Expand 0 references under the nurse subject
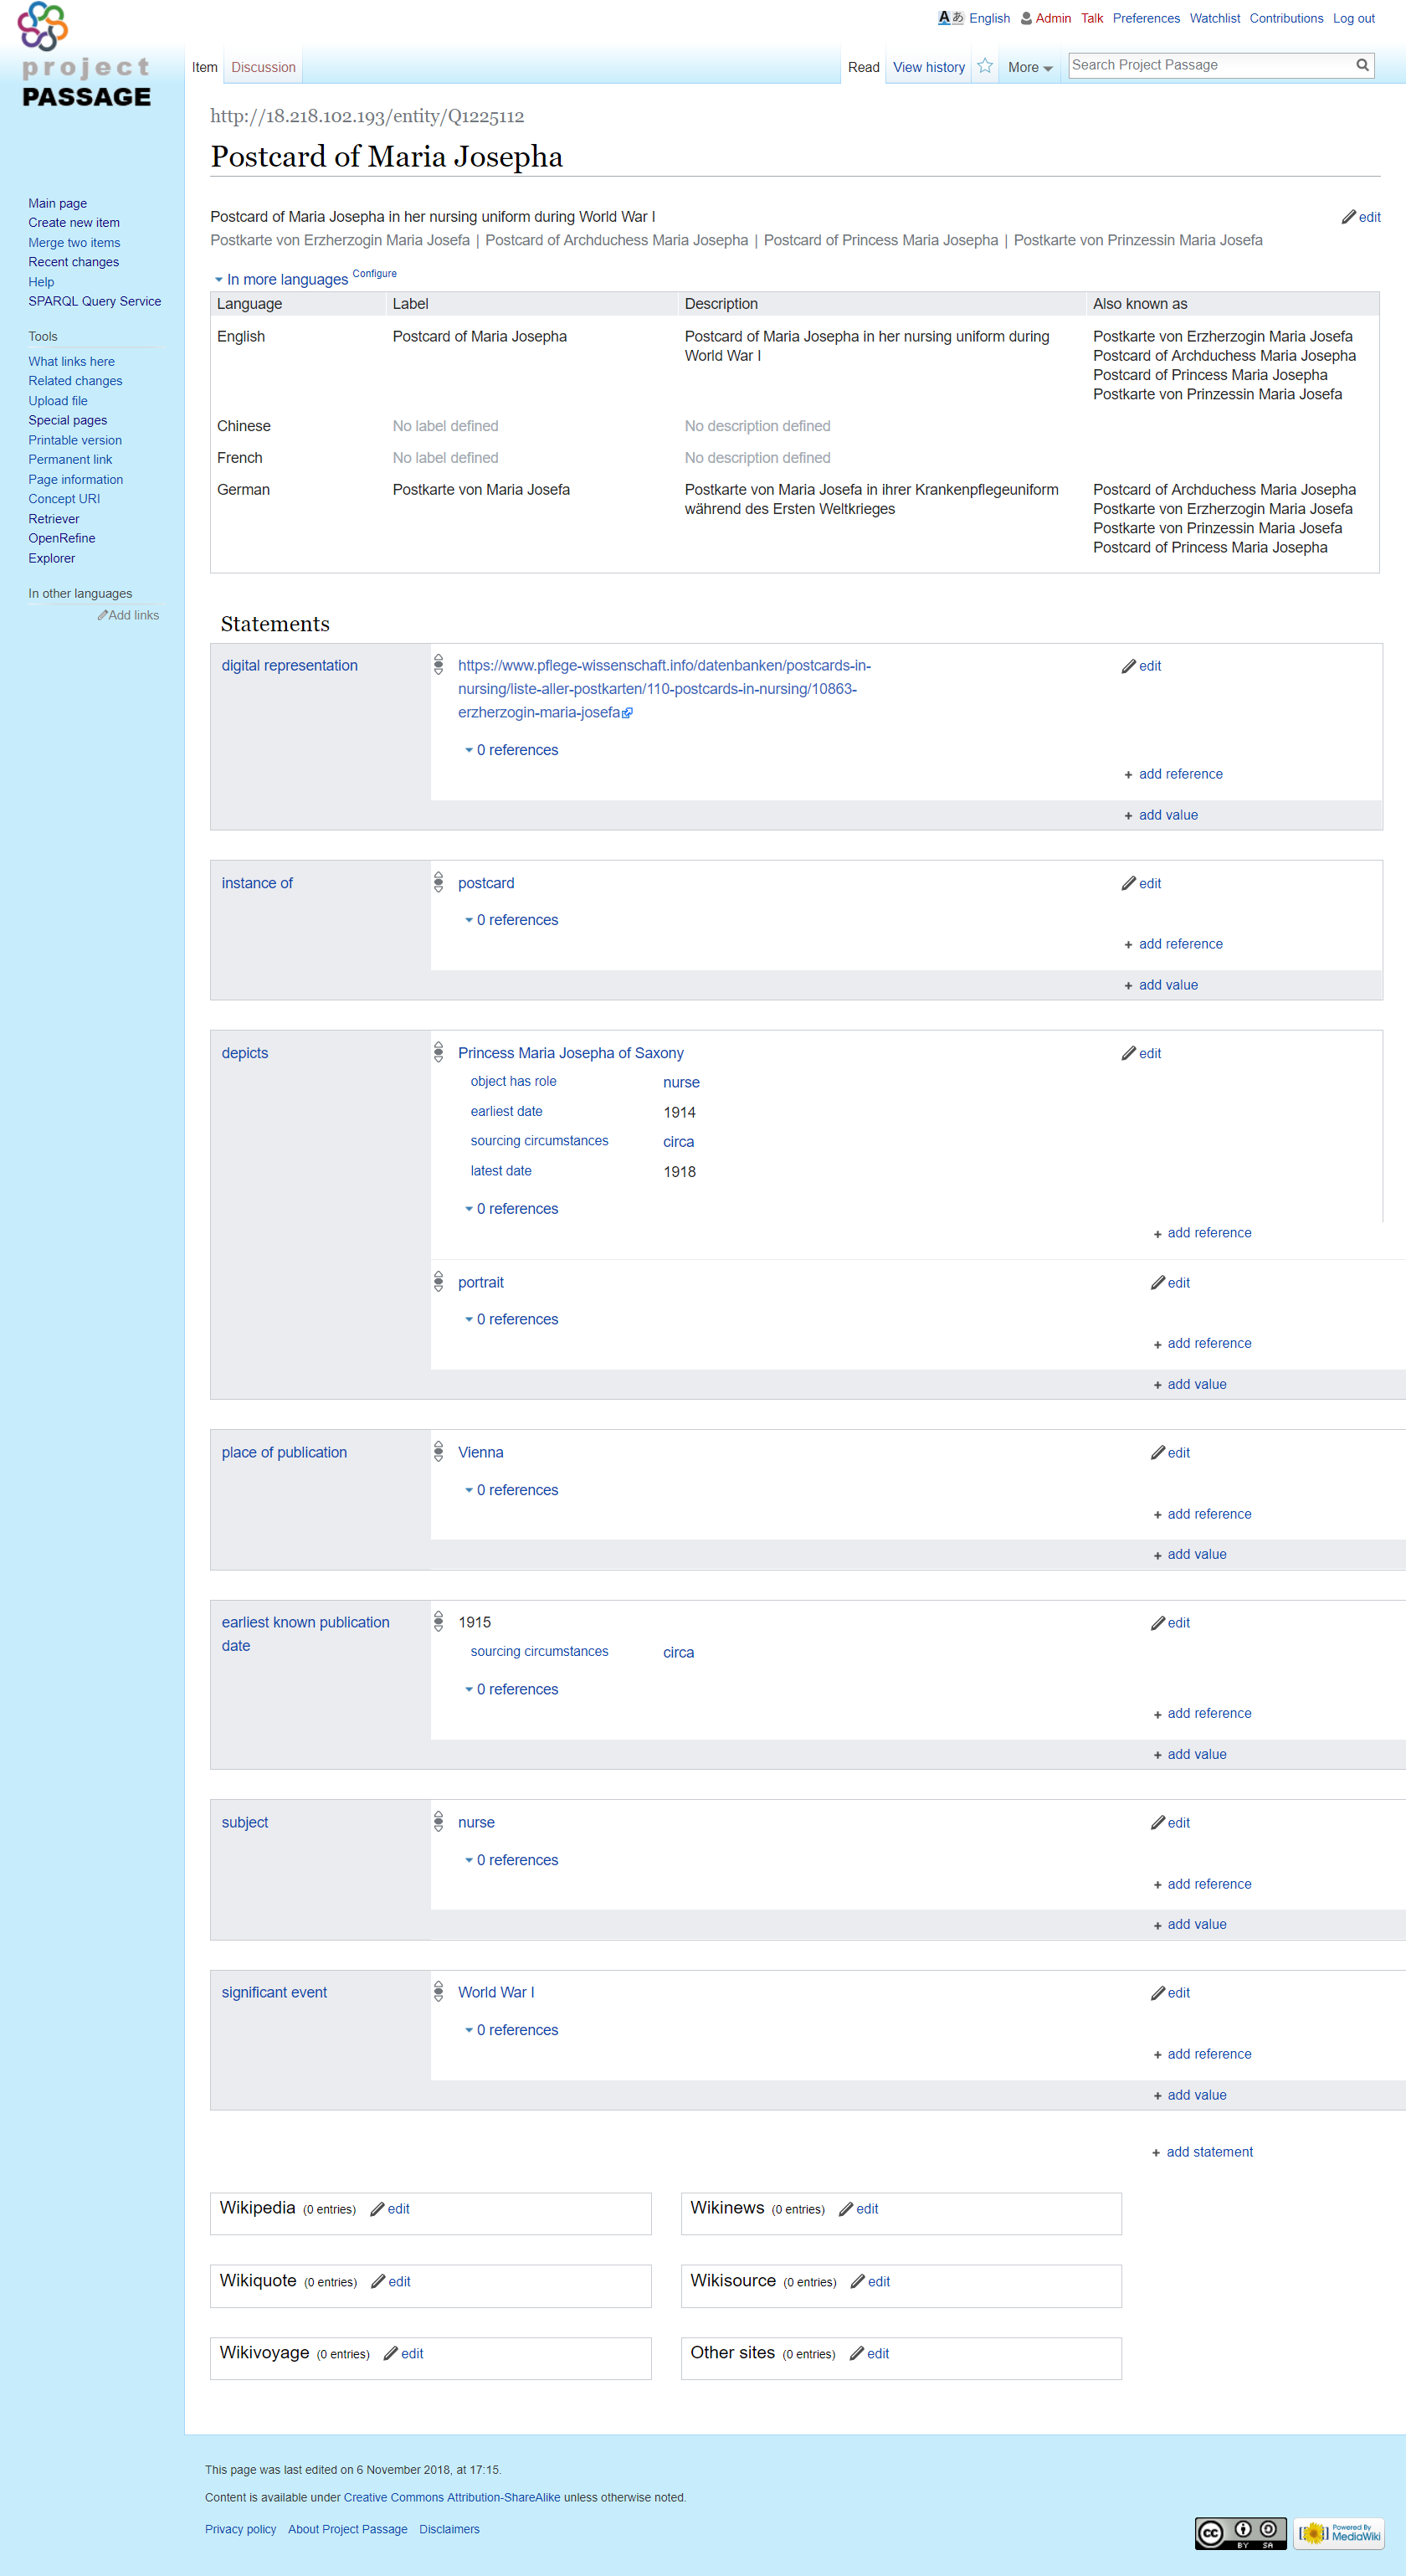Screen dimensions: 1406x2576 pyautogui.click(x=516, y=1860)
